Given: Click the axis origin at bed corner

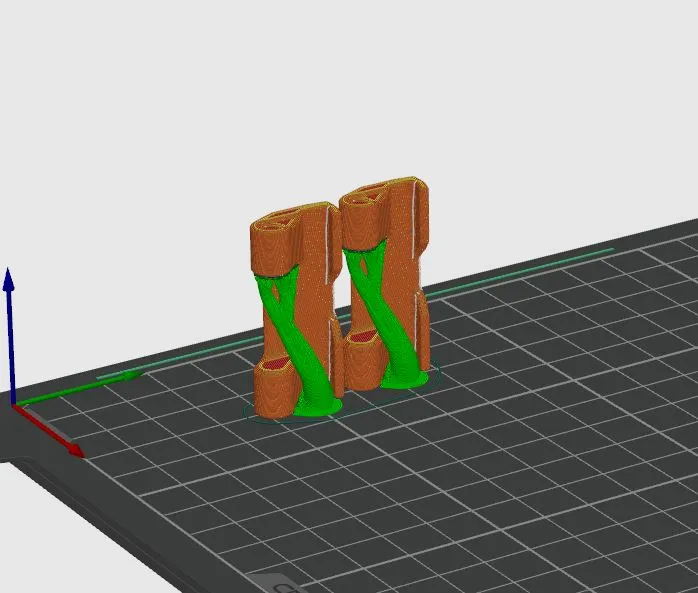Looking at the screenshot, I should [x=14, y=405].
